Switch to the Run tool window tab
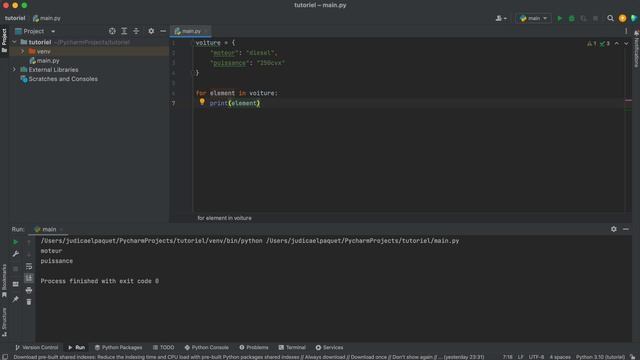640x360 pixels. (76, 347)
